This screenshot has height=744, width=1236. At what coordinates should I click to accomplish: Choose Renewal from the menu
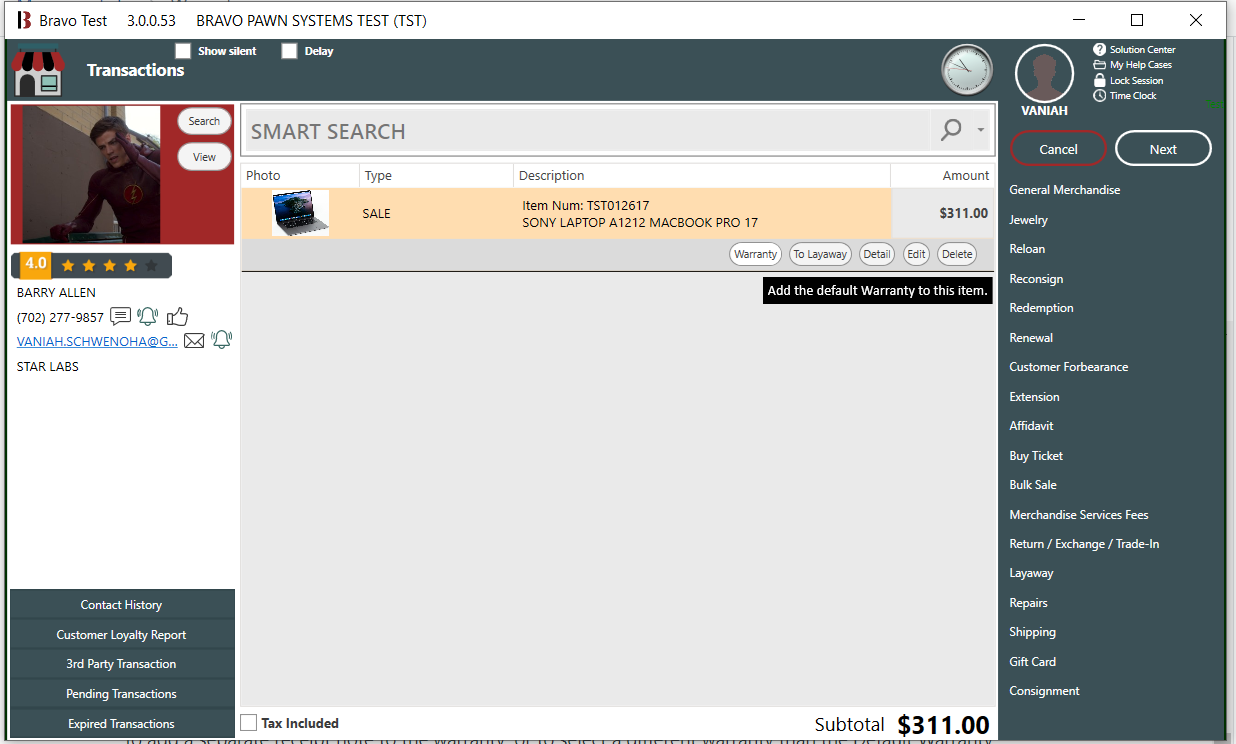click(1031, 338)
